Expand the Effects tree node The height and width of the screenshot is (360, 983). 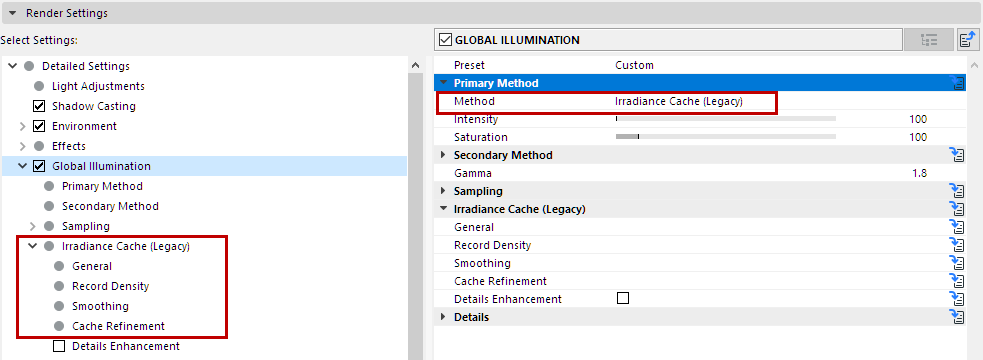point(23,146)
